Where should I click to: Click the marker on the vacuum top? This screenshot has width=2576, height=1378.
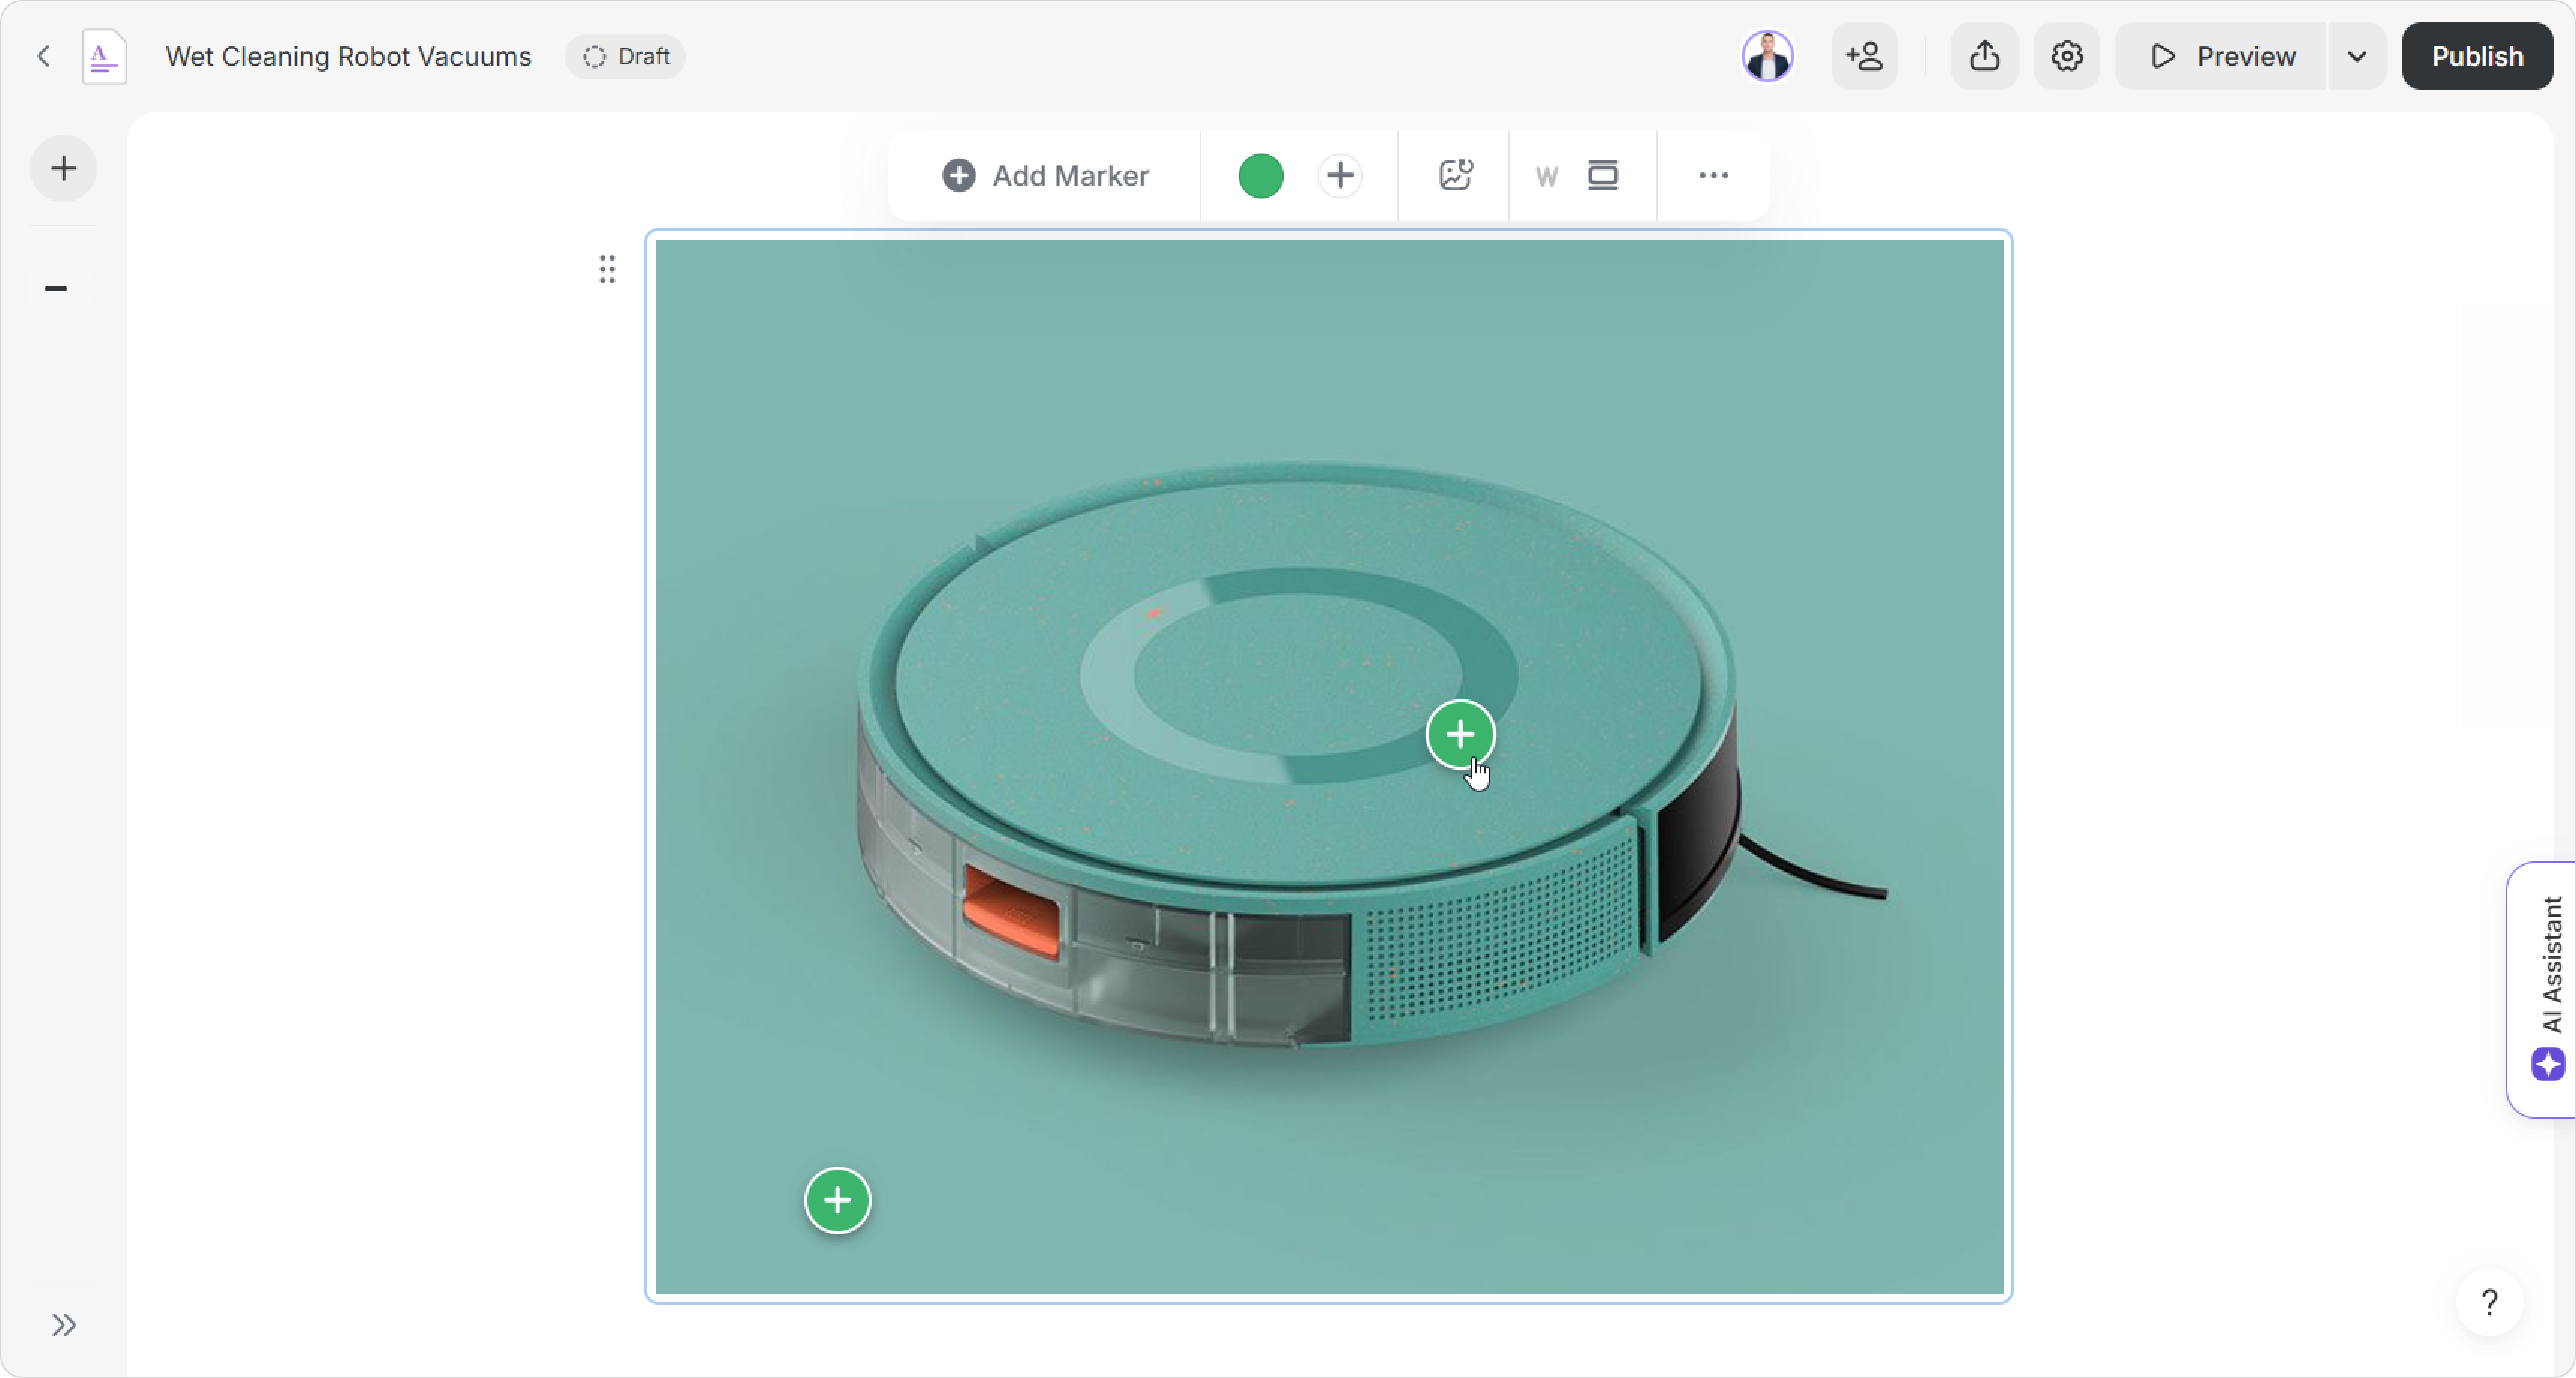[x=1460, y=735]
